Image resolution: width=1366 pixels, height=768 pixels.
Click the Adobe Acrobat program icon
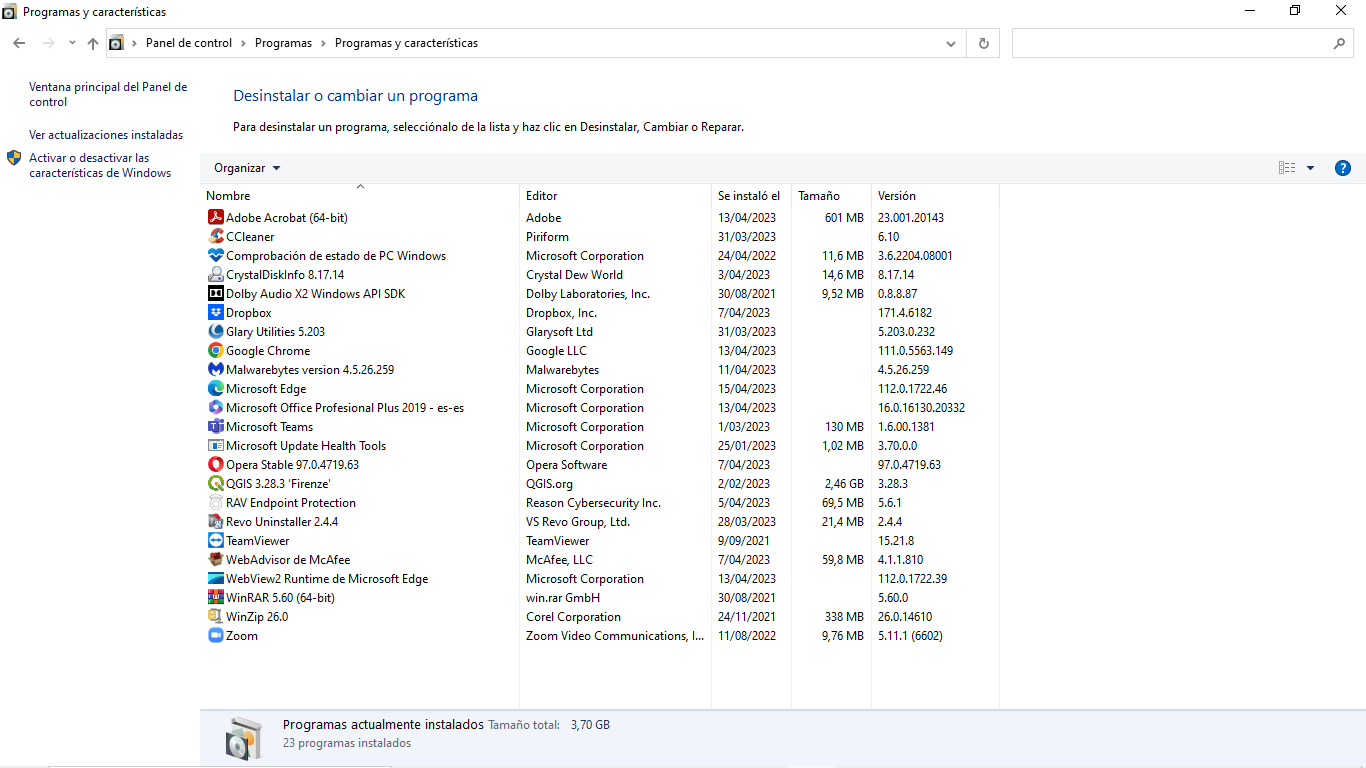[x=215, y=218]
